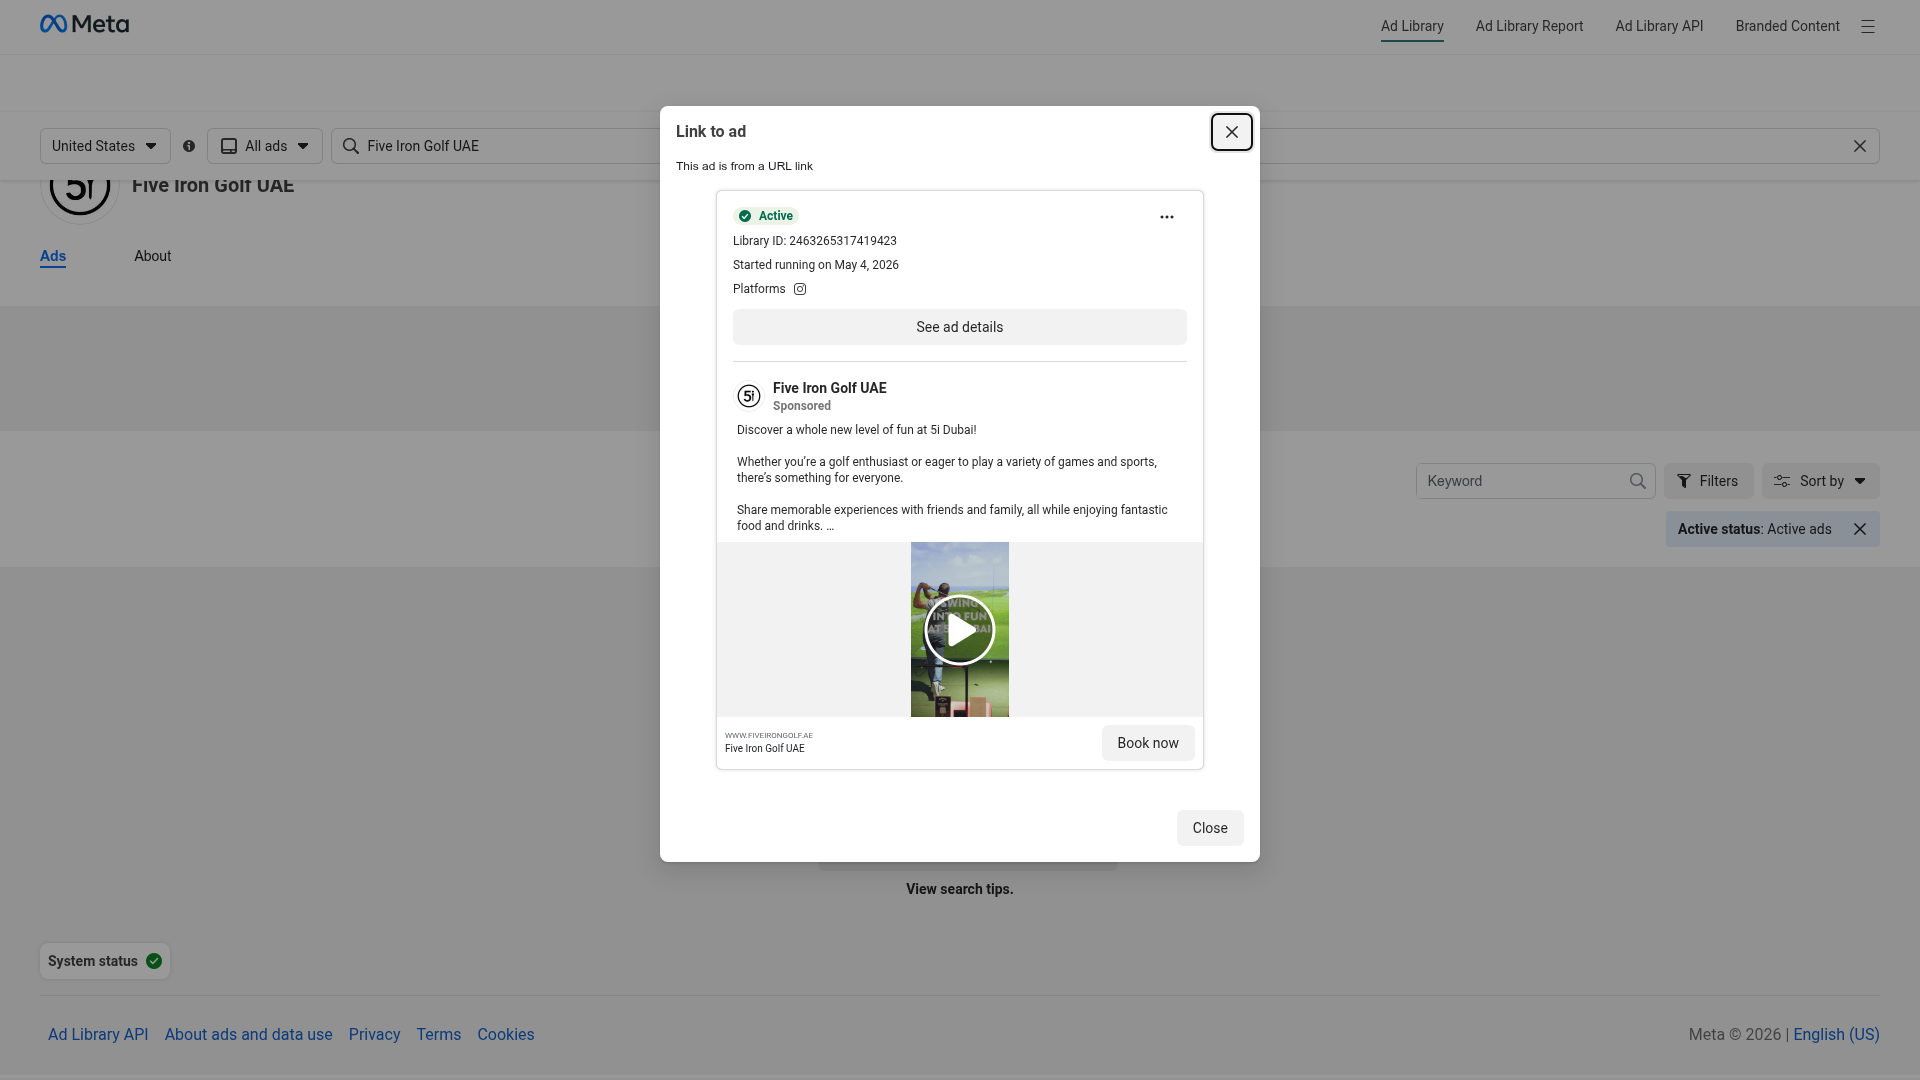Click Five Iron Golf UAE advertiser name in ad

click(829, 388)
